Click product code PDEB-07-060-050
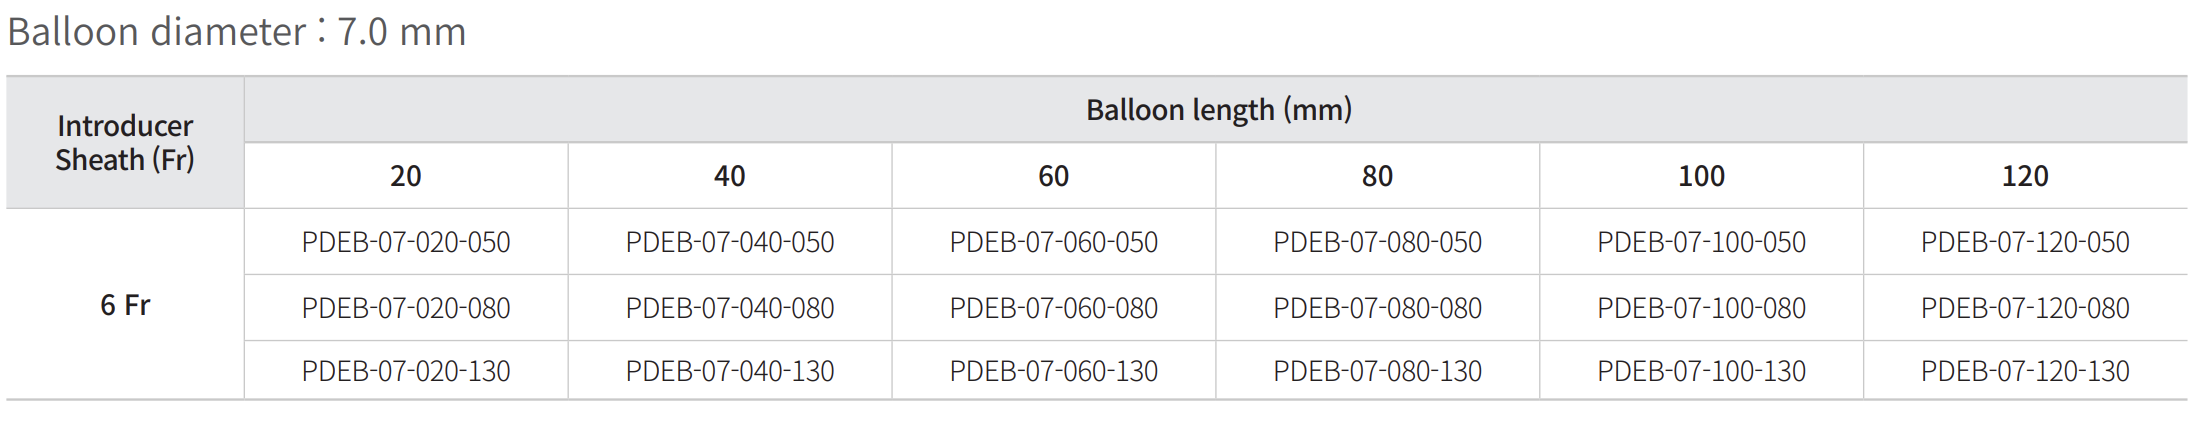Image resolution: width=2190 pixels, height=430 pixels. pos(1054,242)
